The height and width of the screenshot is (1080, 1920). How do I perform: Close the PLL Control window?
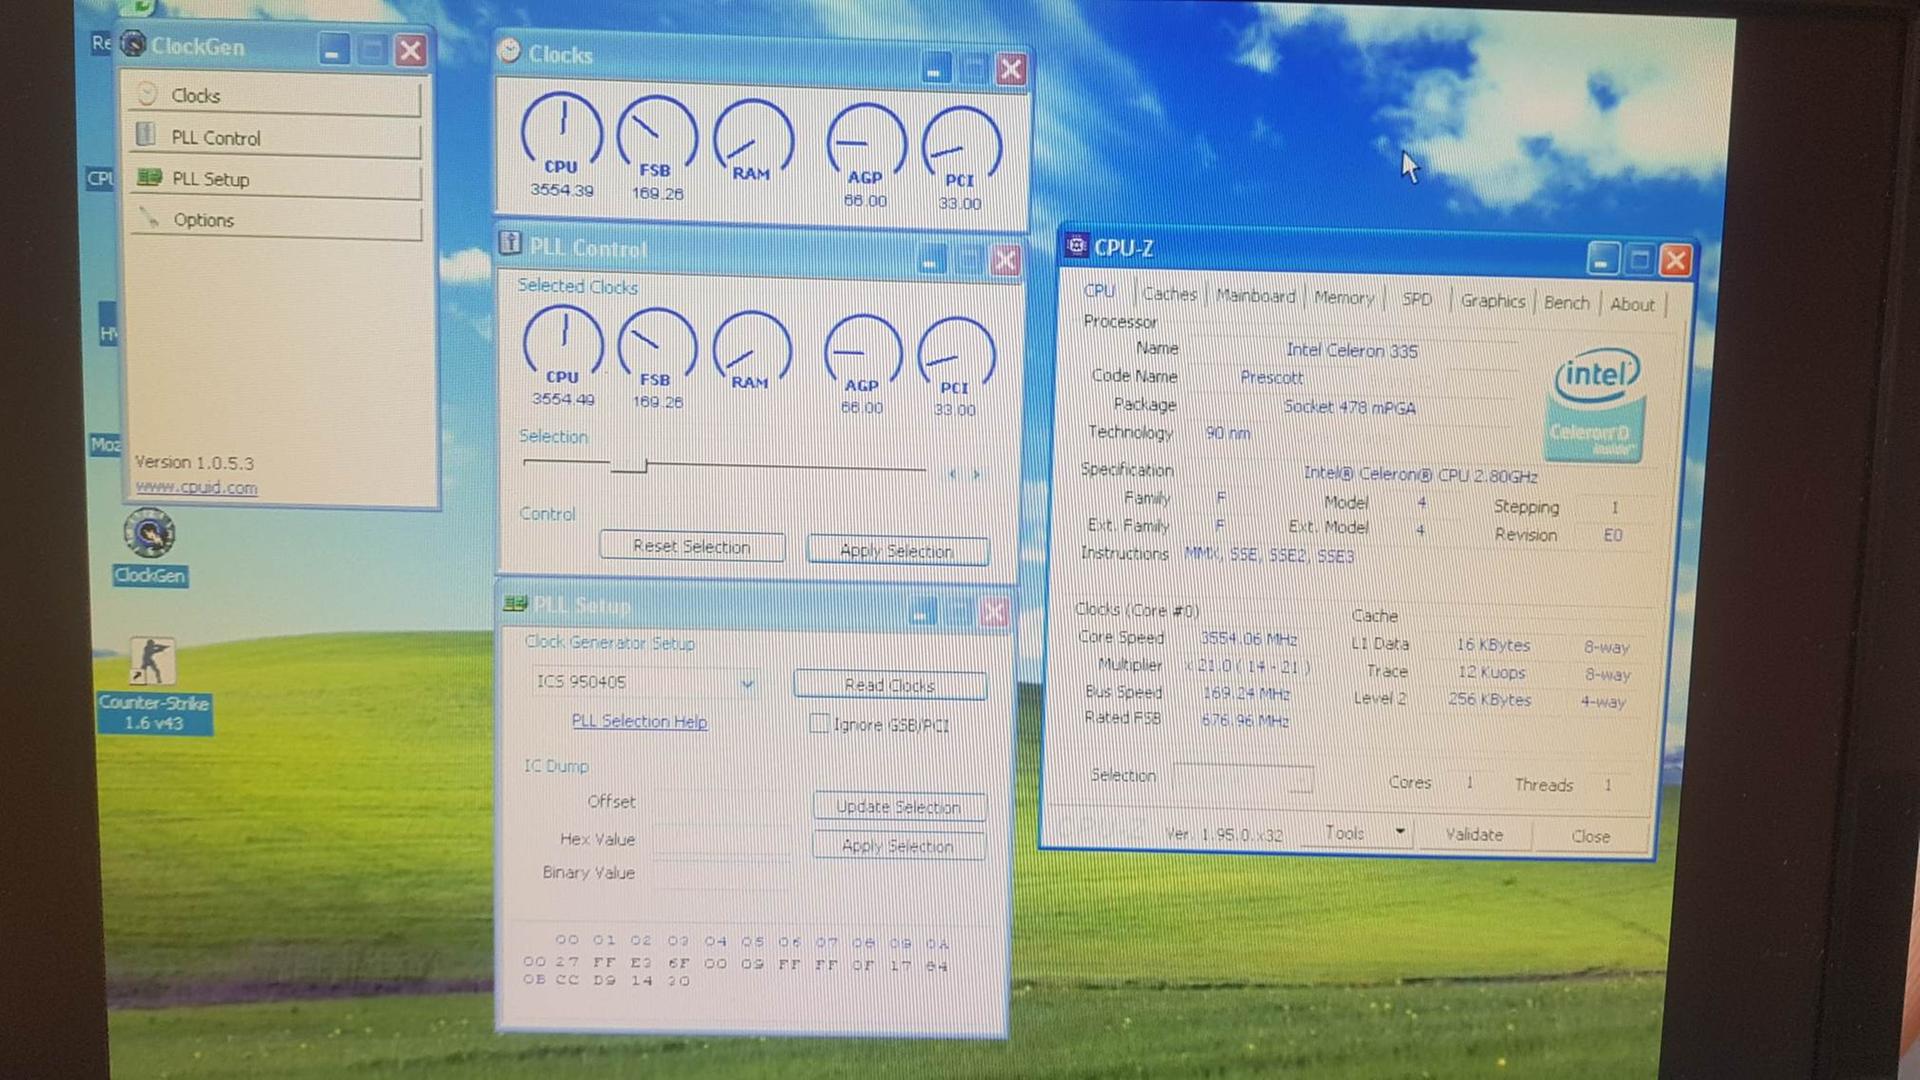[1005, 260]
